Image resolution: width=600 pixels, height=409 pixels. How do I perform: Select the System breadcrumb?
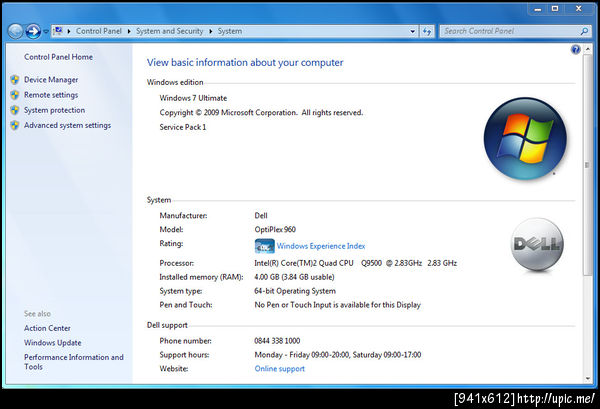(230, 31)
